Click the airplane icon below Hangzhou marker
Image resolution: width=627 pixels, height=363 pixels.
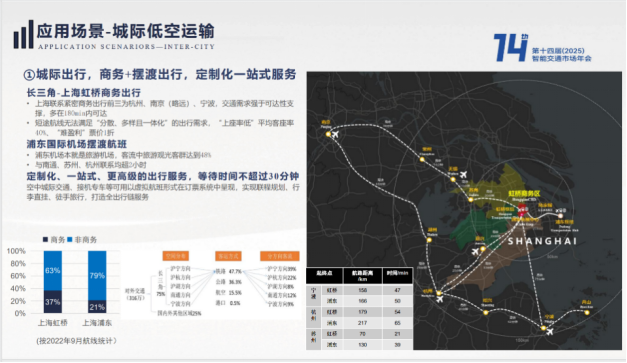pos(440,299)
